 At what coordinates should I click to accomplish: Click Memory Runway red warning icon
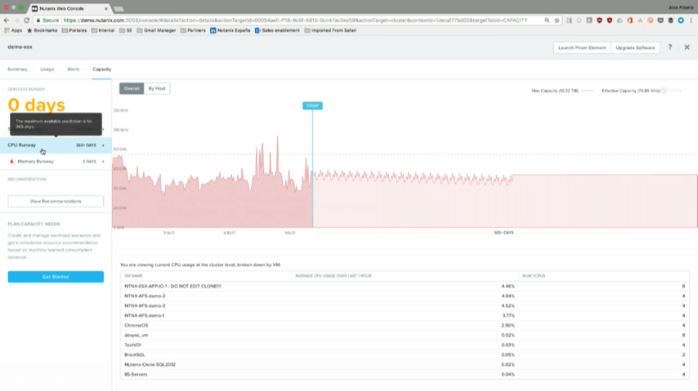12,162
